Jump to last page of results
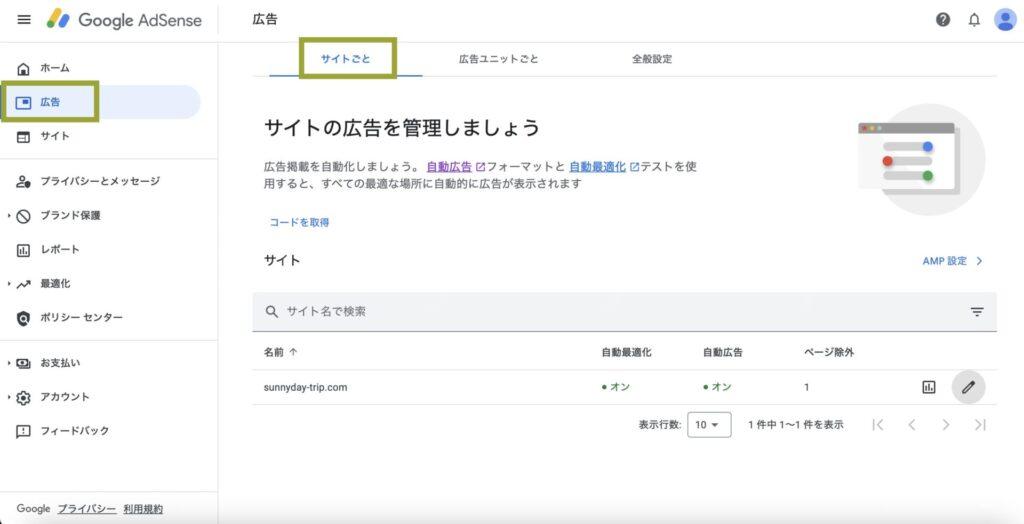Viewport: 1024px width, 524px height. click(x=980, y=425)
